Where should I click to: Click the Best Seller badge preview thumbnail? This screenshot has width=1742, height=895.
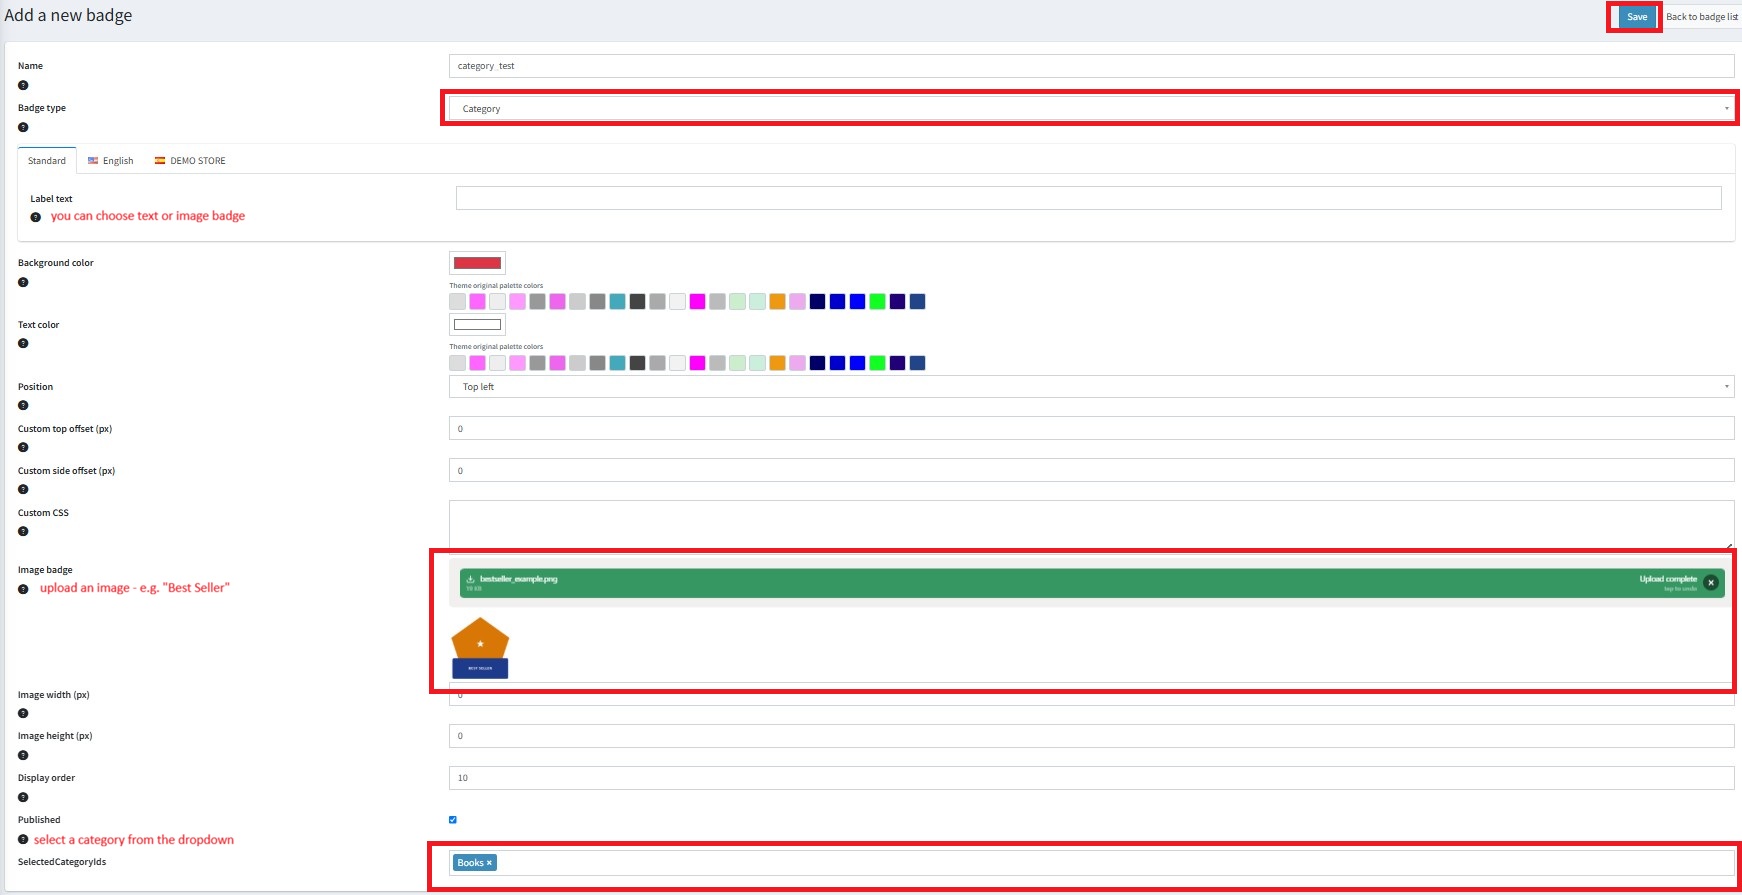[x=480, y=648]
